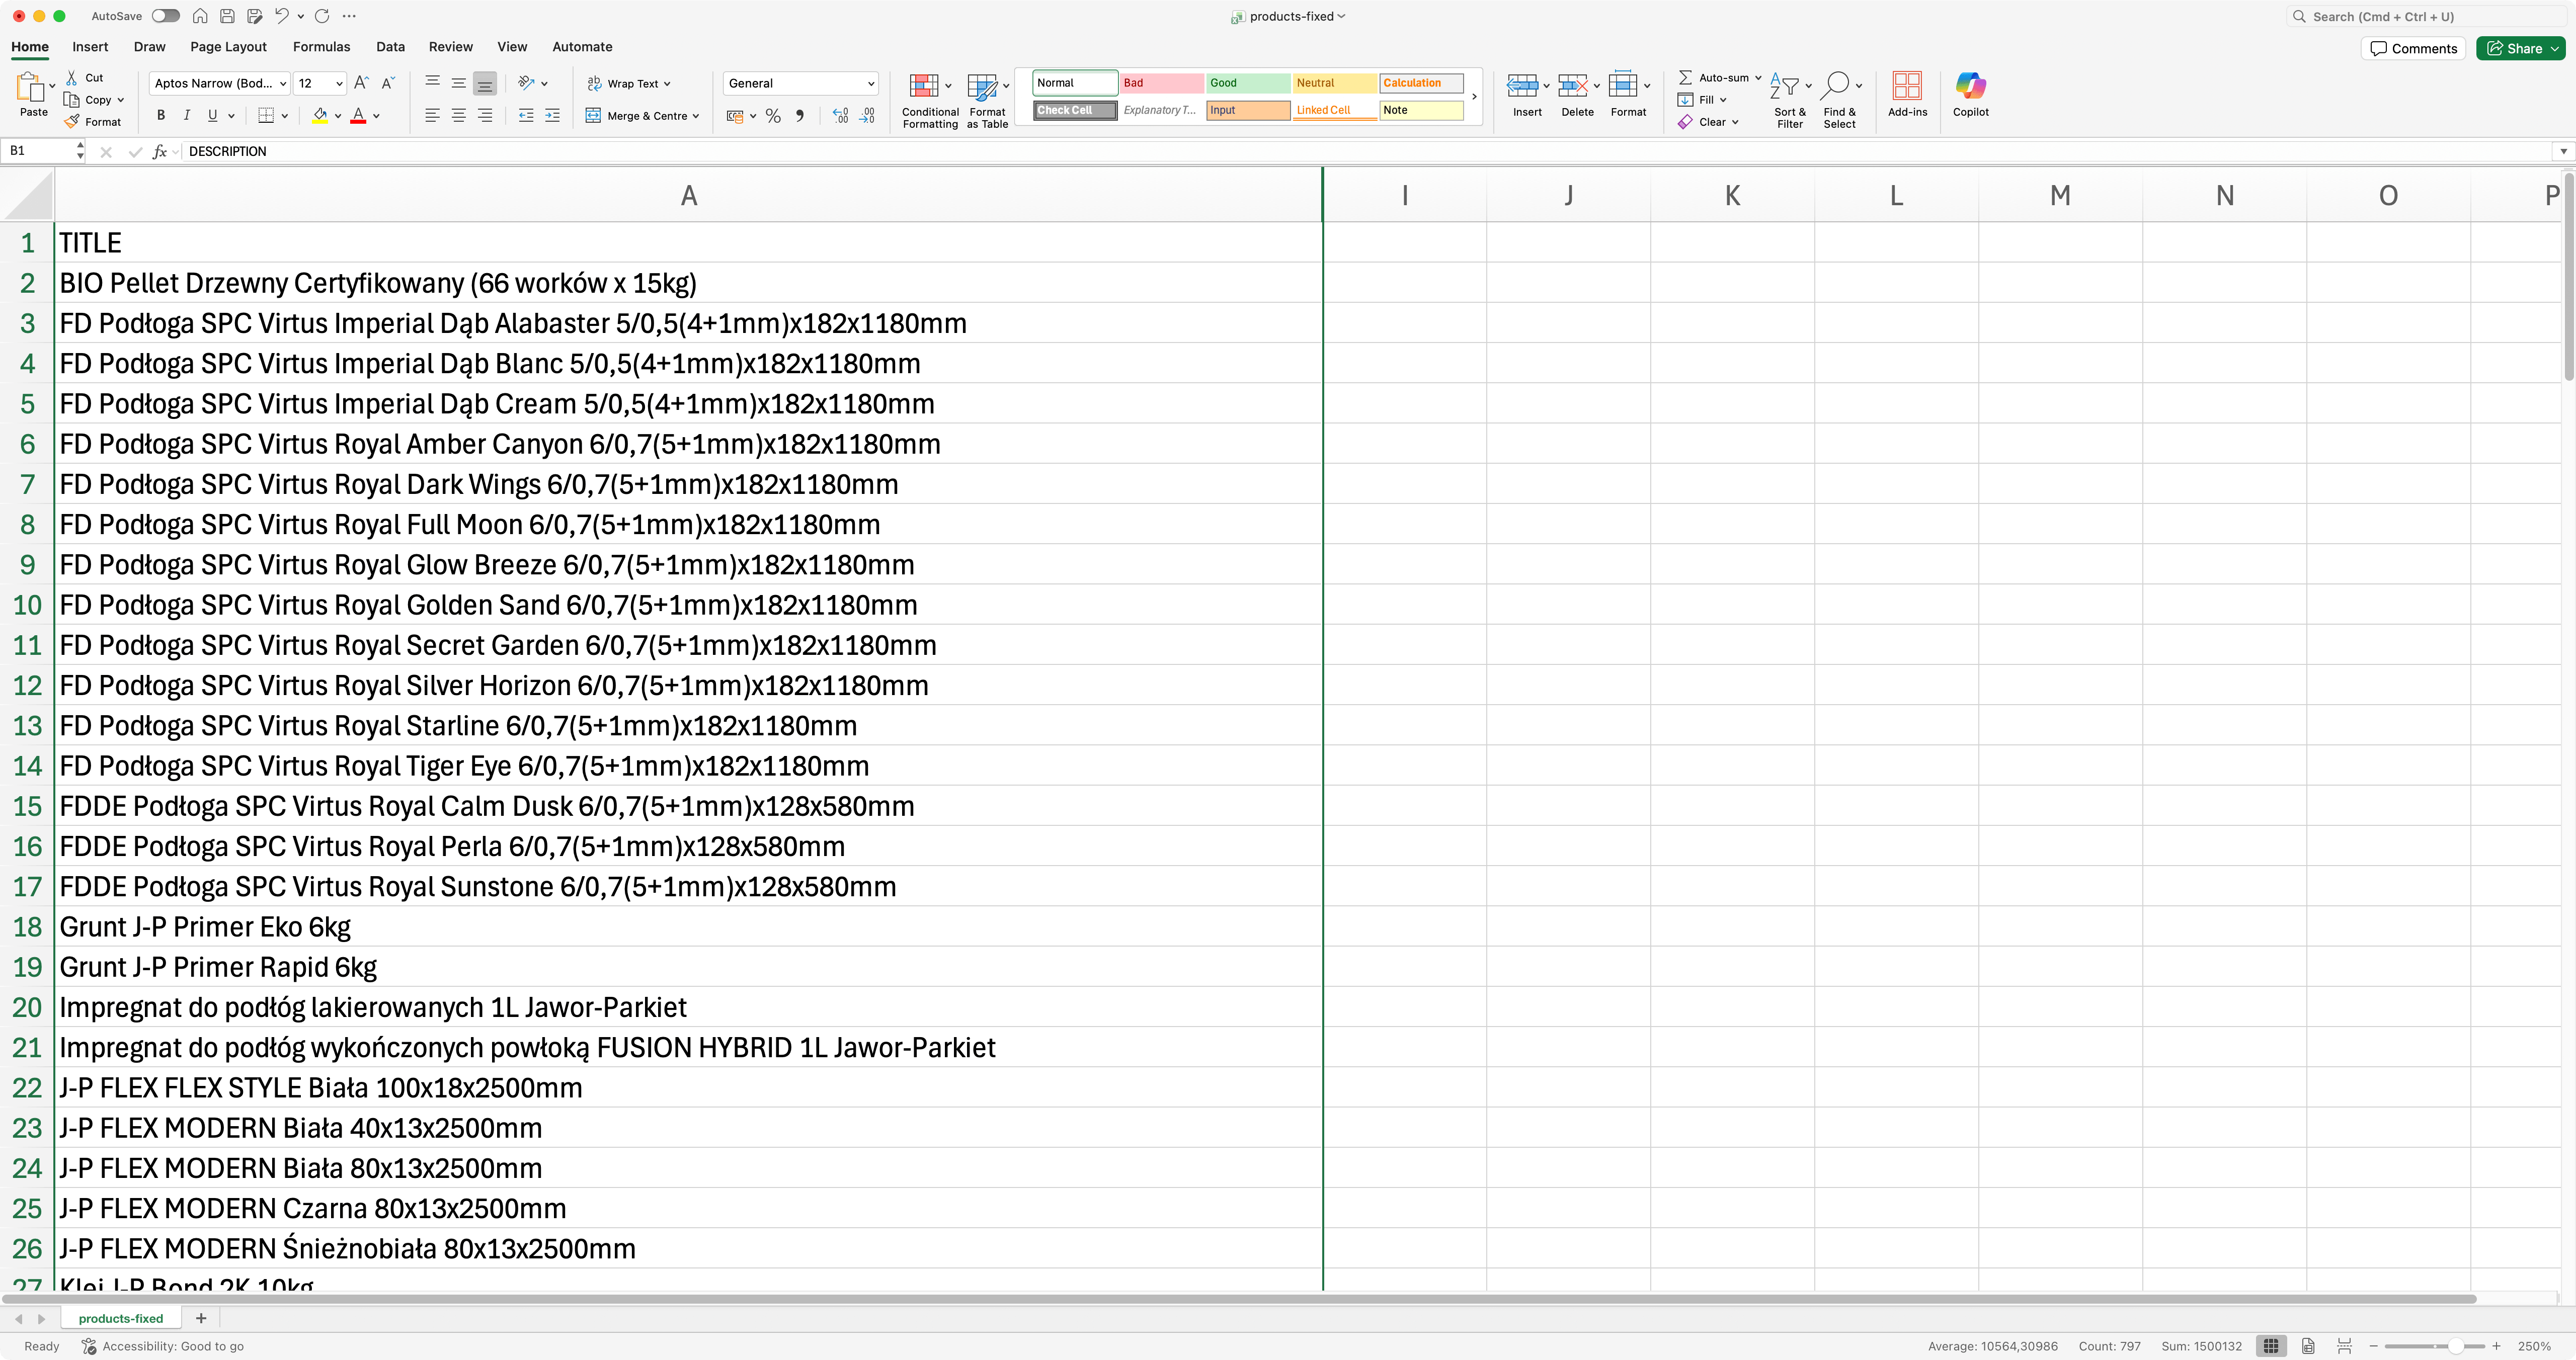Click the Bold formatting icon
Image resolution: width=2576 pixels, height=1360 pixels.
click(x=161, y=116)
